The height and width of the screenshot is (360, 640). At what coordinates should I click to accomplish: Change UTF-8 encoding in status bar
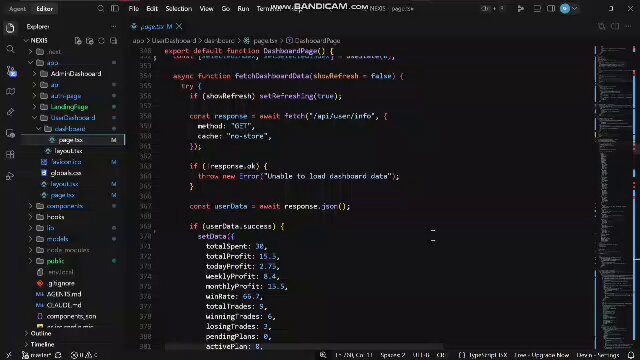coord(421,355)
